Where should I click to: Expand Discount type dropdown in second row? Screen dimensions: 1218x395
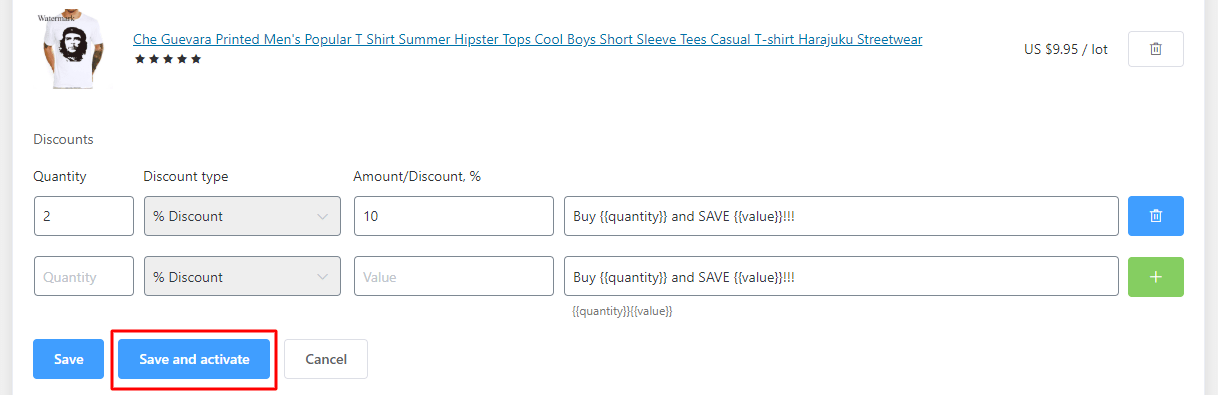[242, 277]
